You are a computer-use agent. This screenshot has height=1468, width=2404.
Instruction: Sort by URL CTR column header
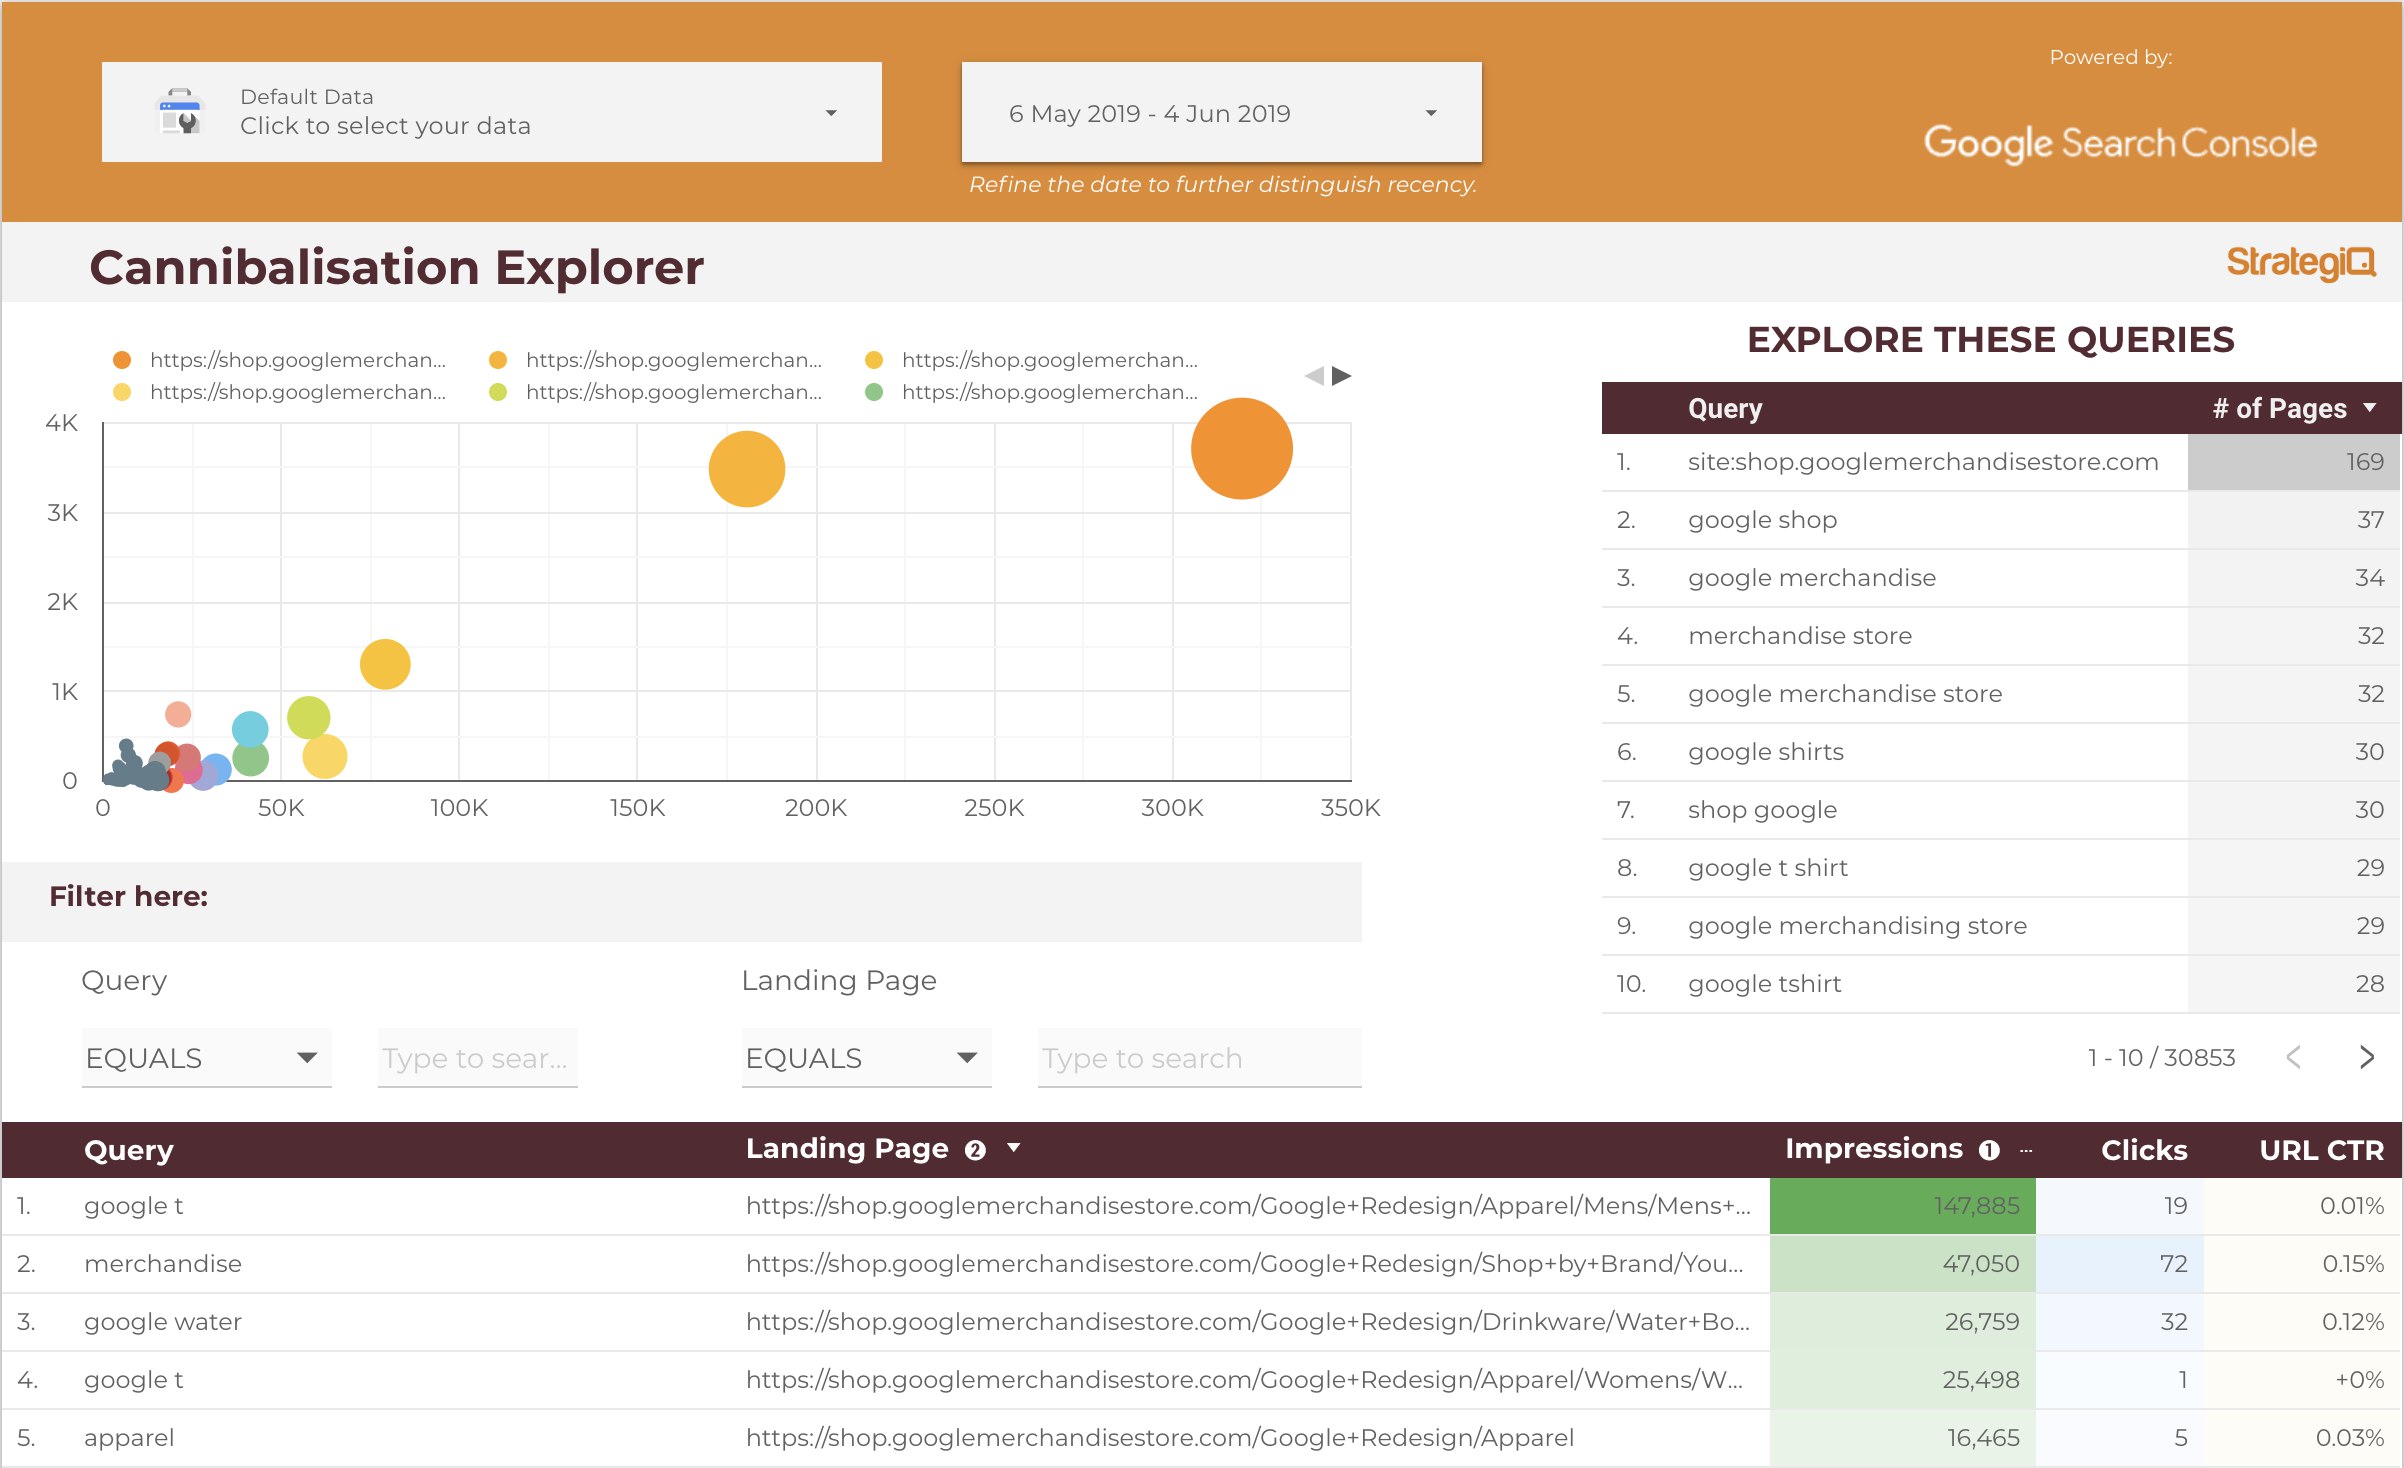(x=2321, y=1150)
